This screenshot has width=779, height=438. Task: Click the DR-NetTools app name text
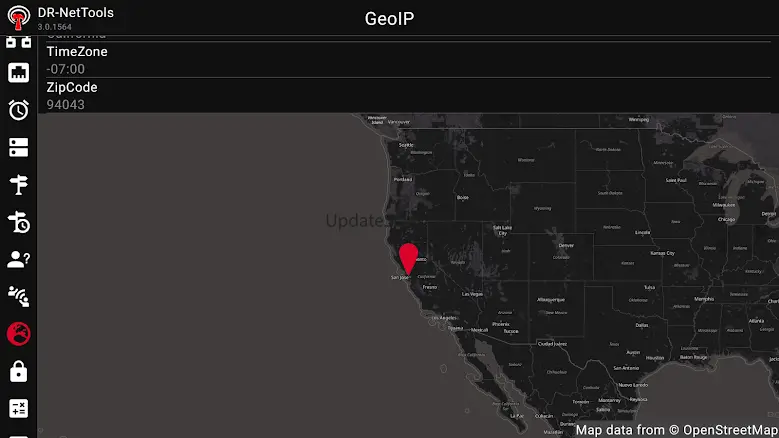coord(76,12)
